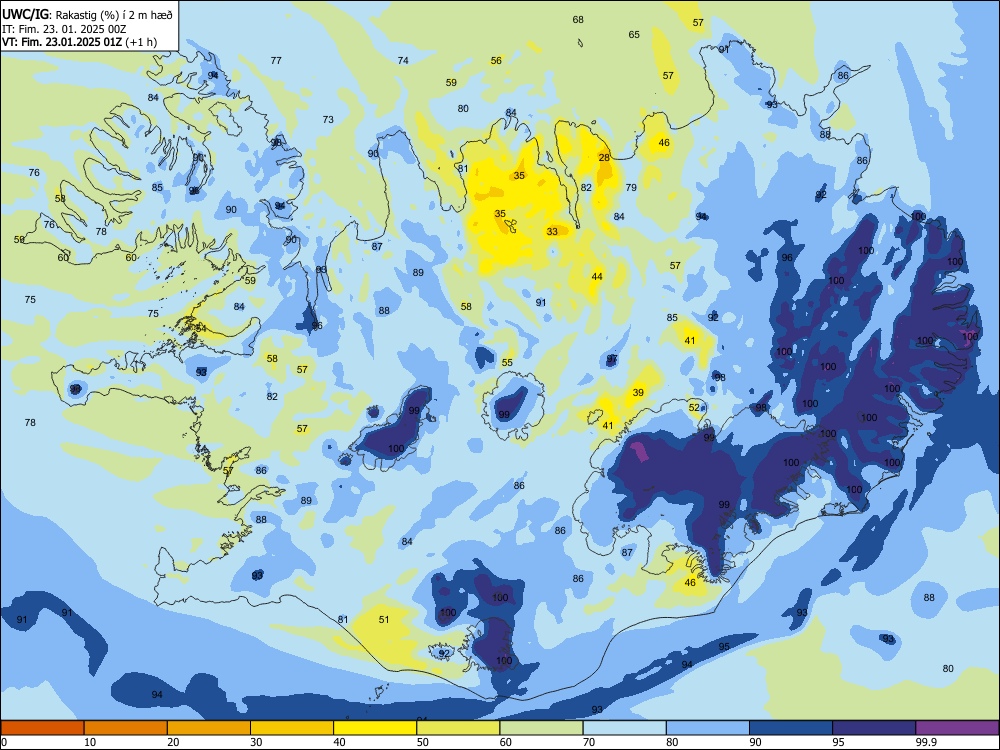Select the bright yellow 40–50 legend swatch
This screenshot has height=750, width=1000.
375,728
